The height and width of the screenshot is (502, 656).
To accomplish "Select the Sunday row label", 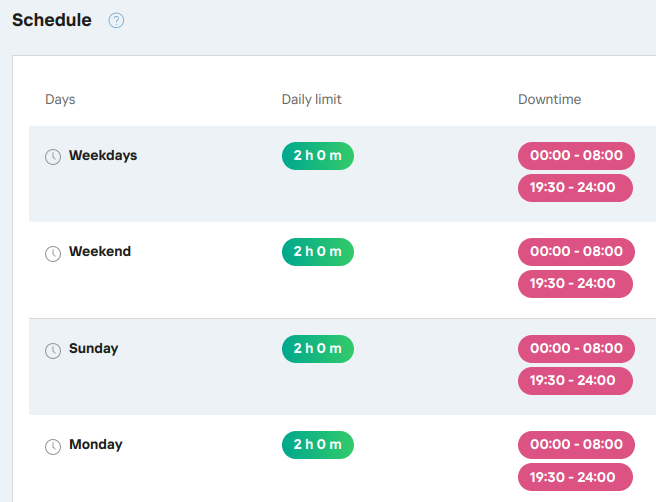I will [93, 349].
